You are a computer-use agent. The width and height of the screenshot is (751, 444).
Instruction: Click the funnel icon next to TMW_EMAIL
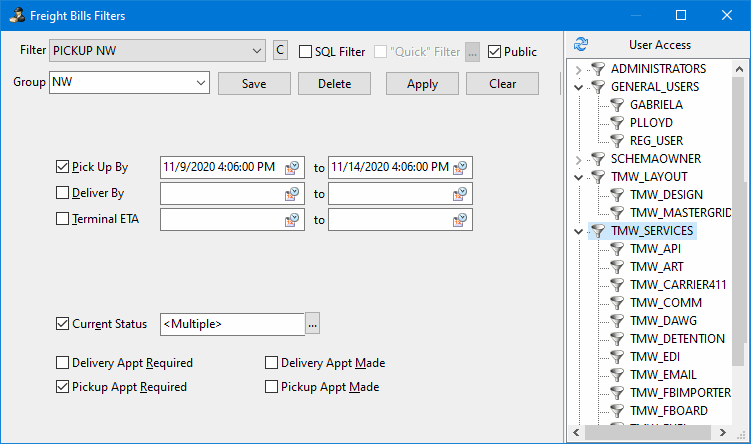click(x=617, y=375)
